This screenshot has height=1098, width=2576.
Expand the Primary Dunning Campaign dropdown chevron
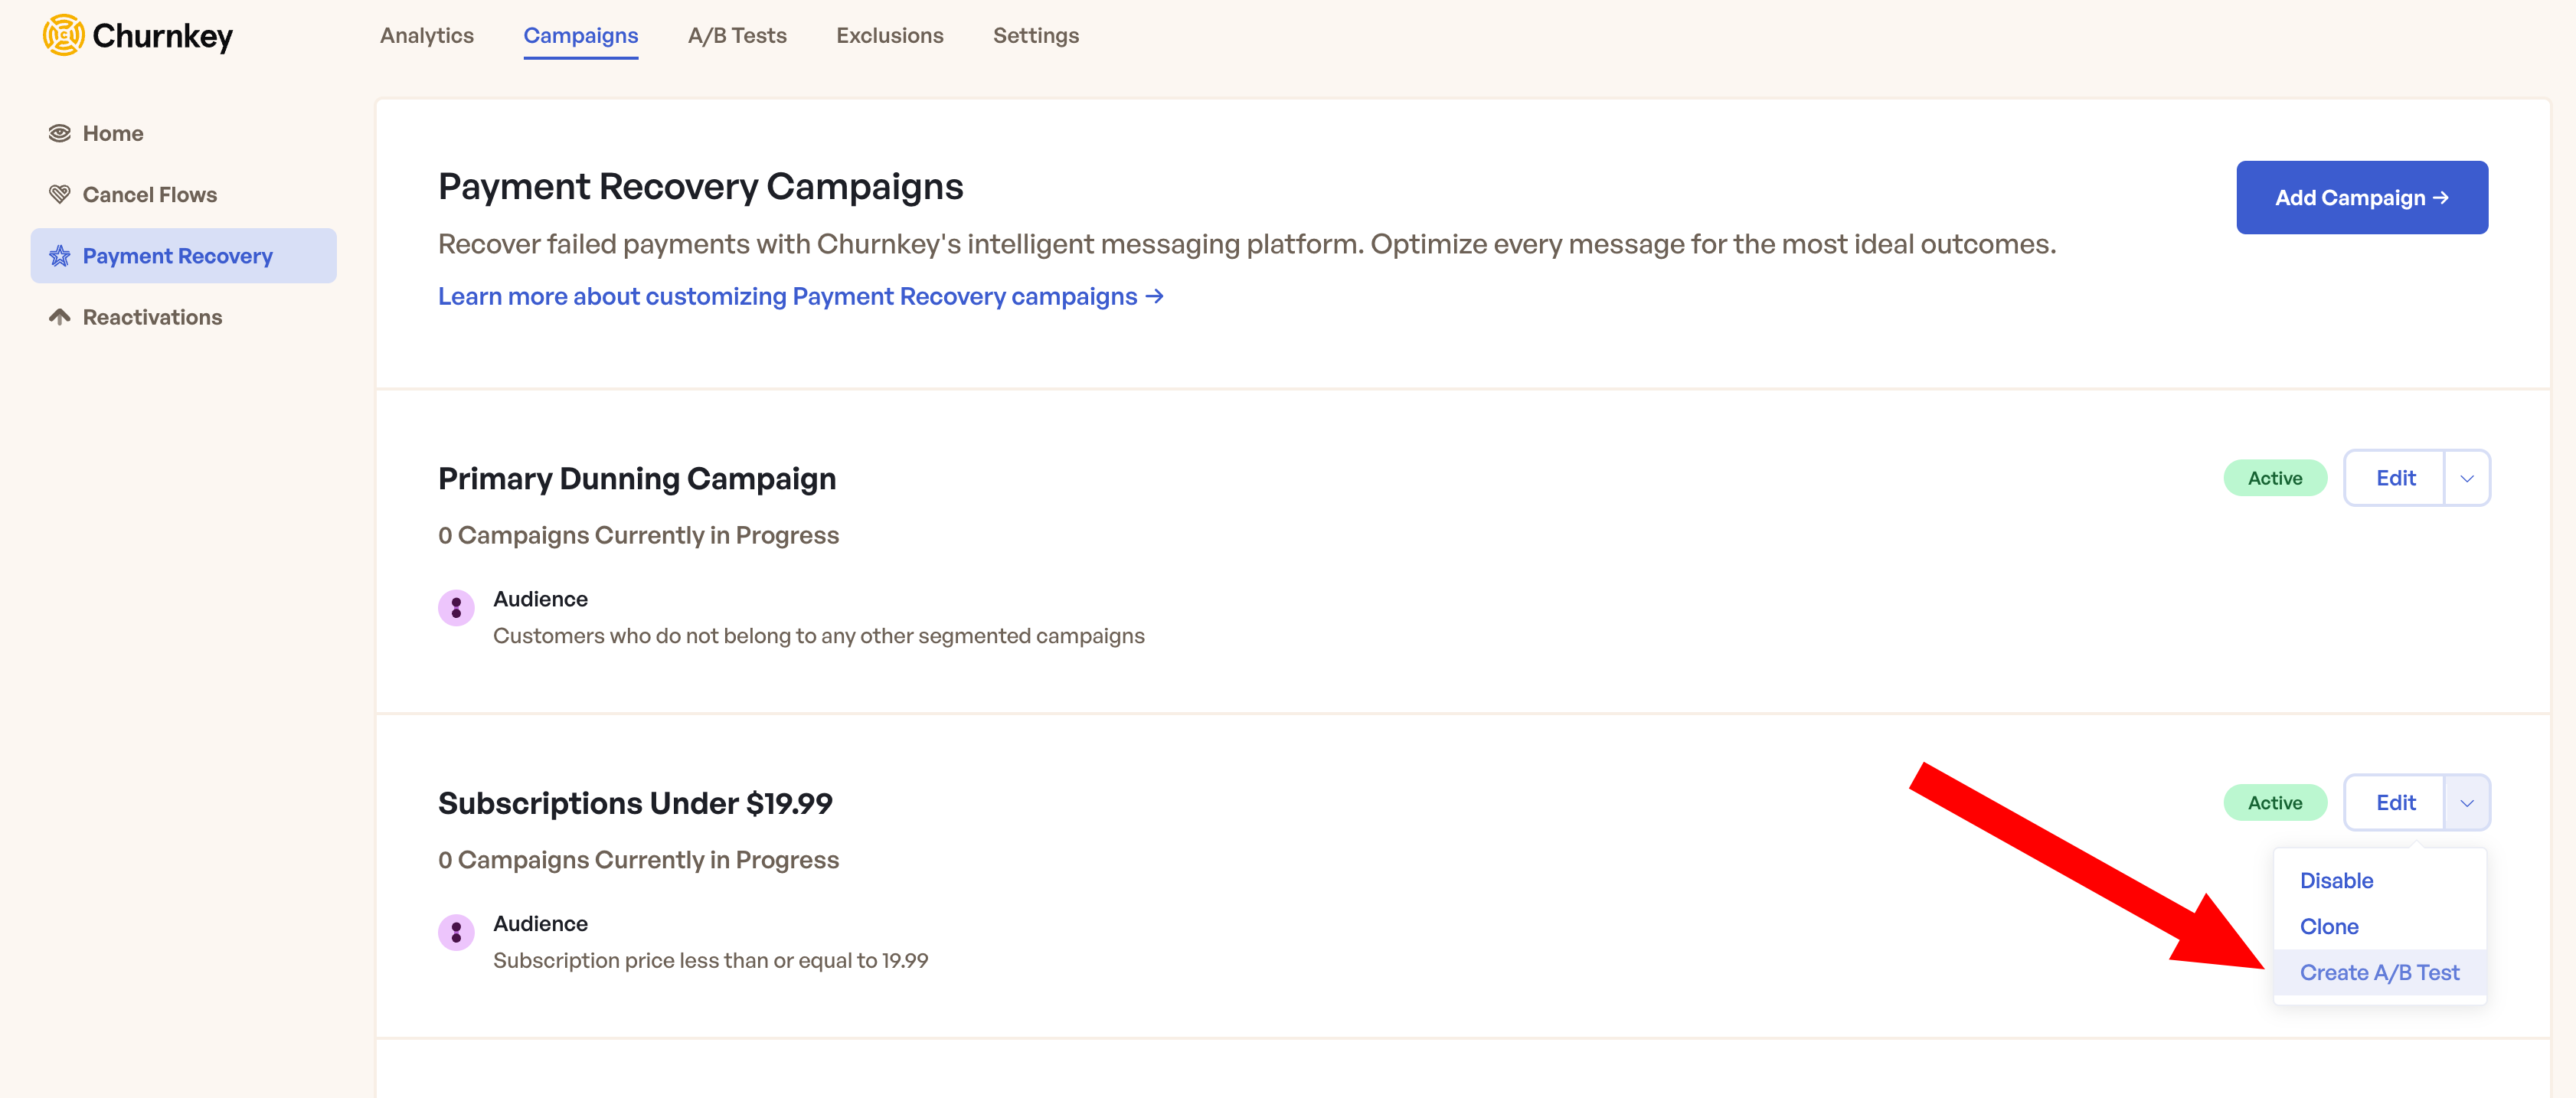pos(2467,478)
